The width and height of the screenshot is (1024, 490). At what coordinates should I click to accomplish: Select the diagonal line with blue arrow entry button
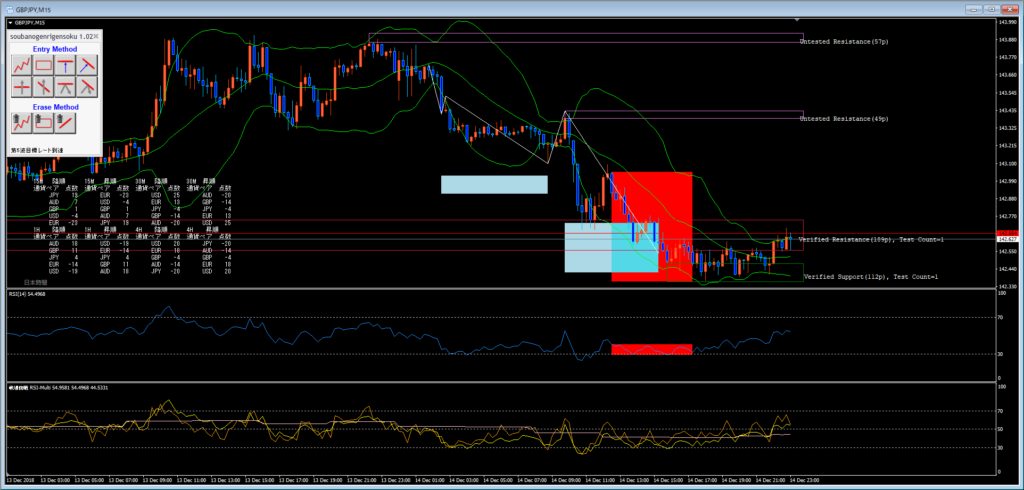pos(87,65)
